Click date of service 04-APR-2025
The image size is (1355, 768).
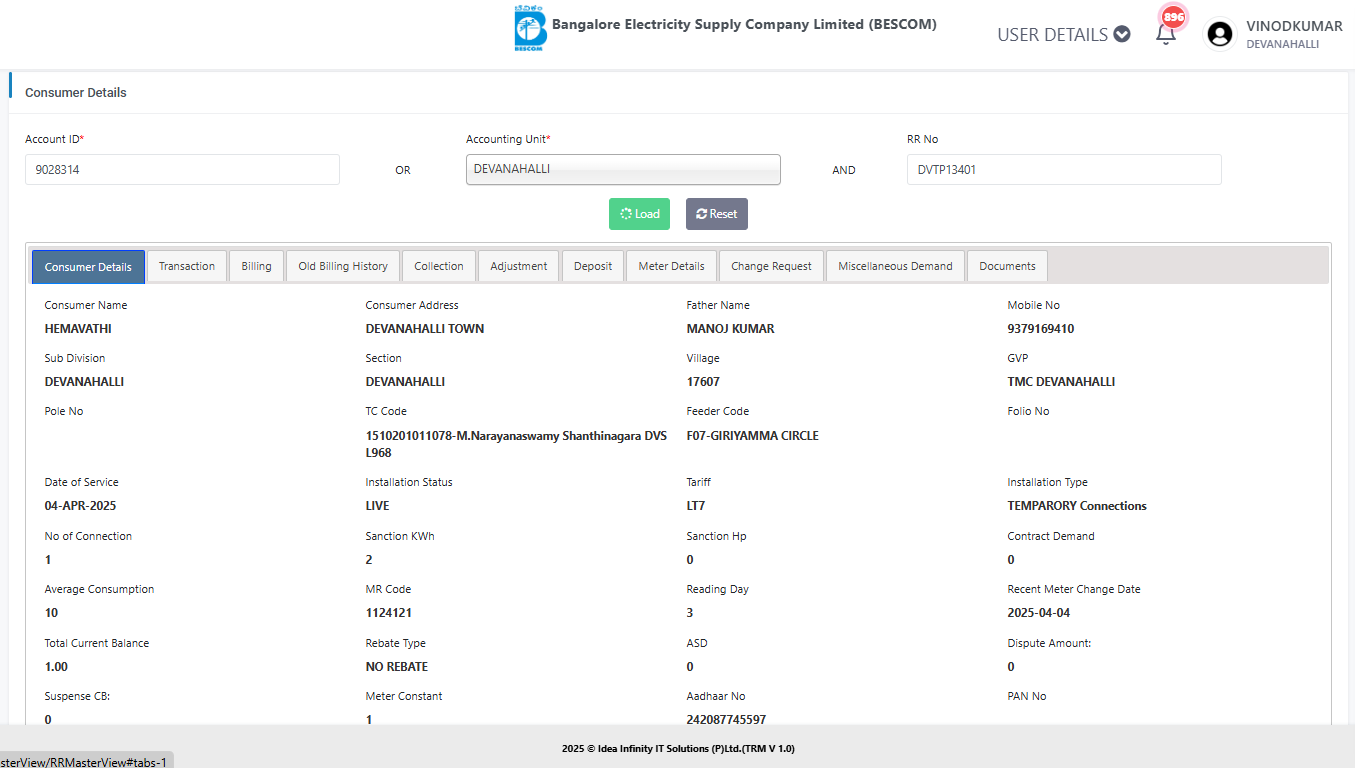click(81, 506)
